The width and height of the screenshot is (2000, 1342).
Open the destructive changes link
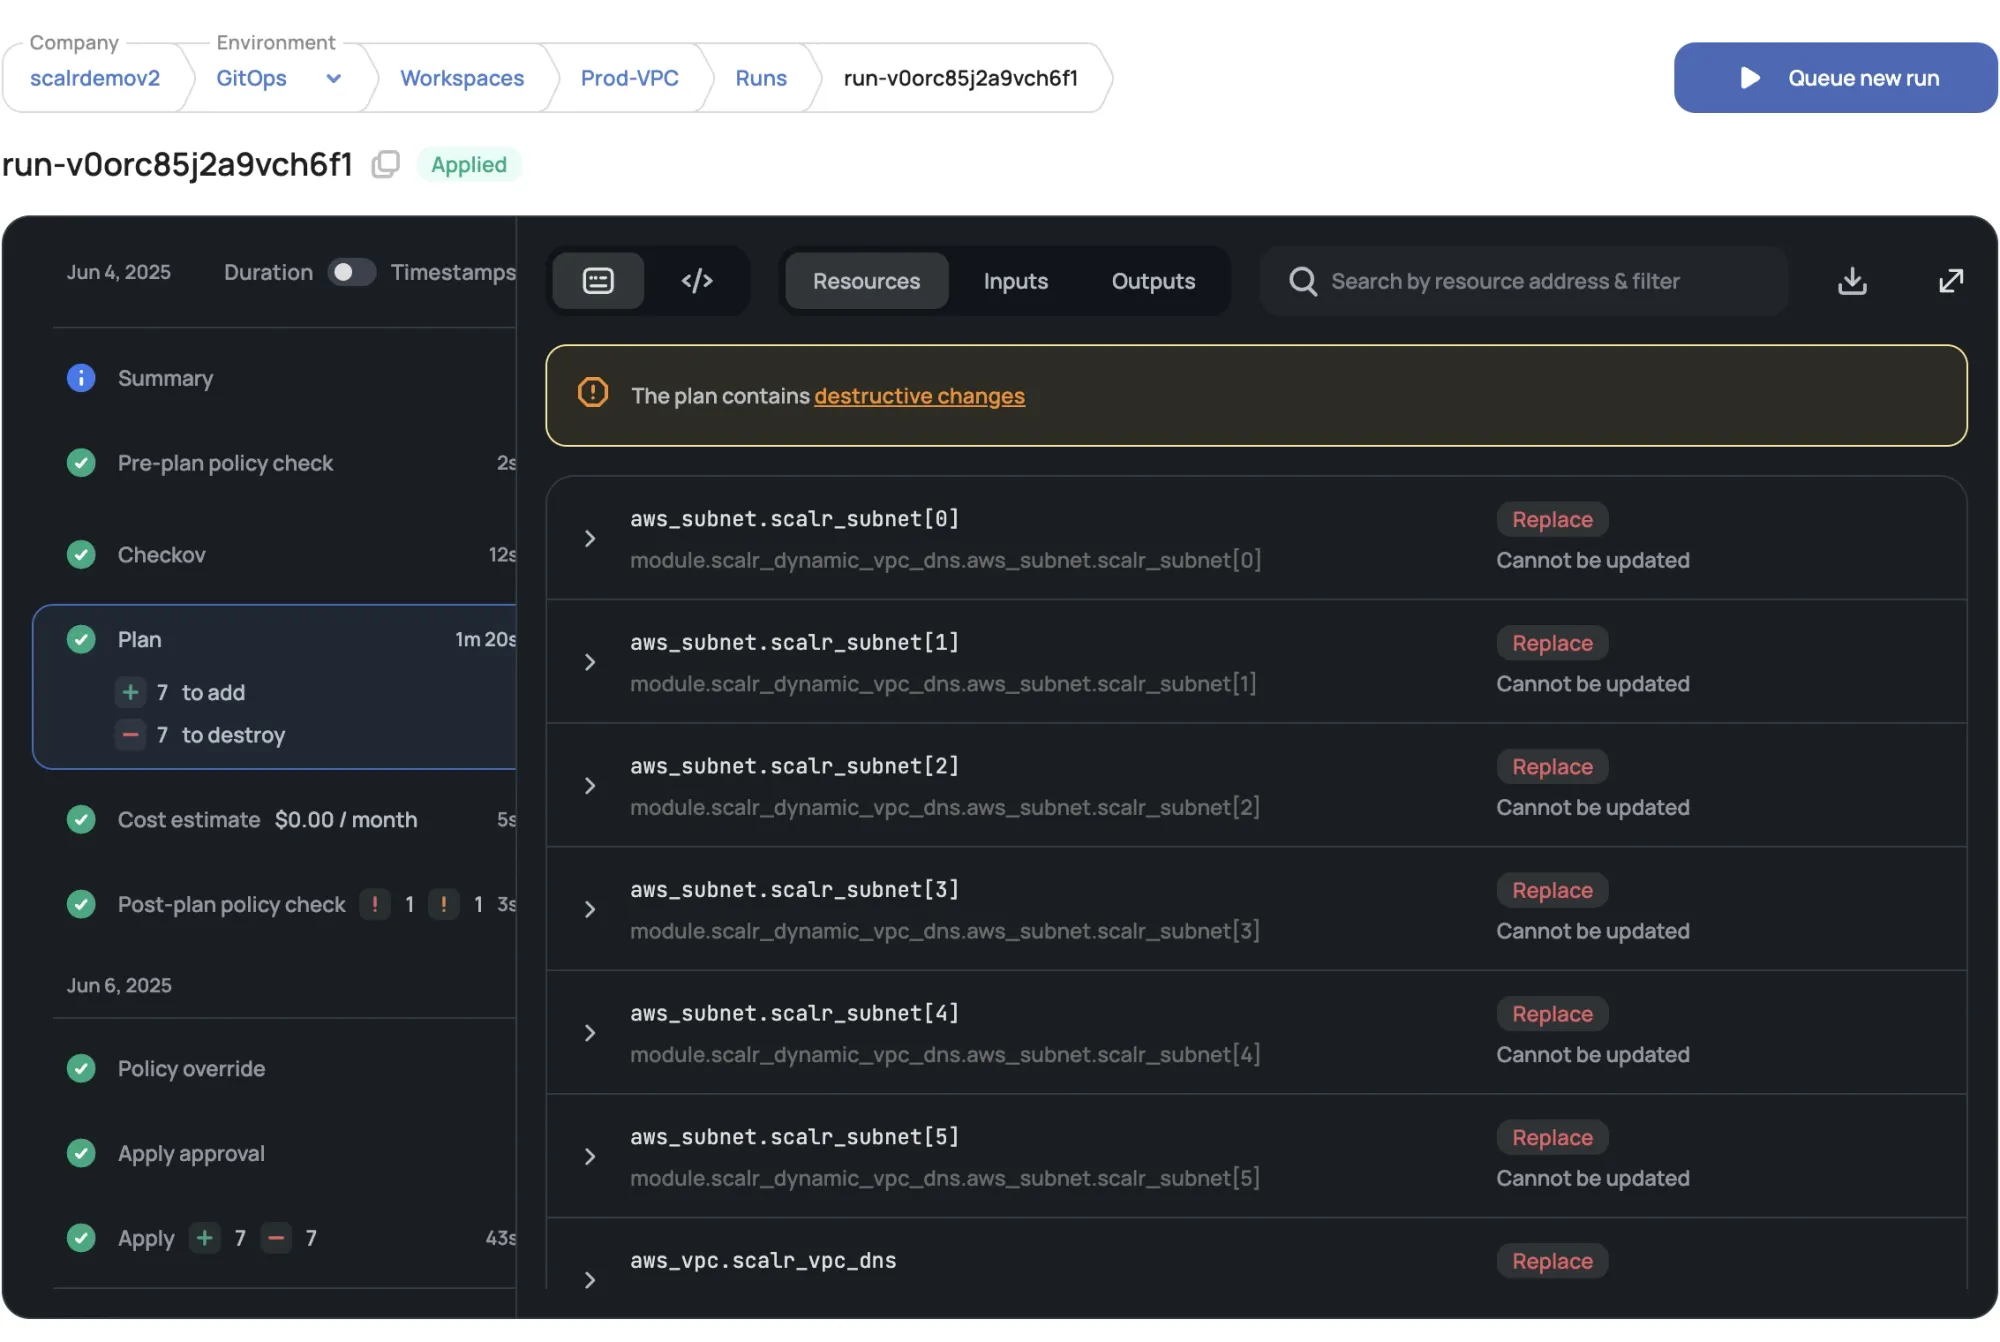[x=919, y=396]
